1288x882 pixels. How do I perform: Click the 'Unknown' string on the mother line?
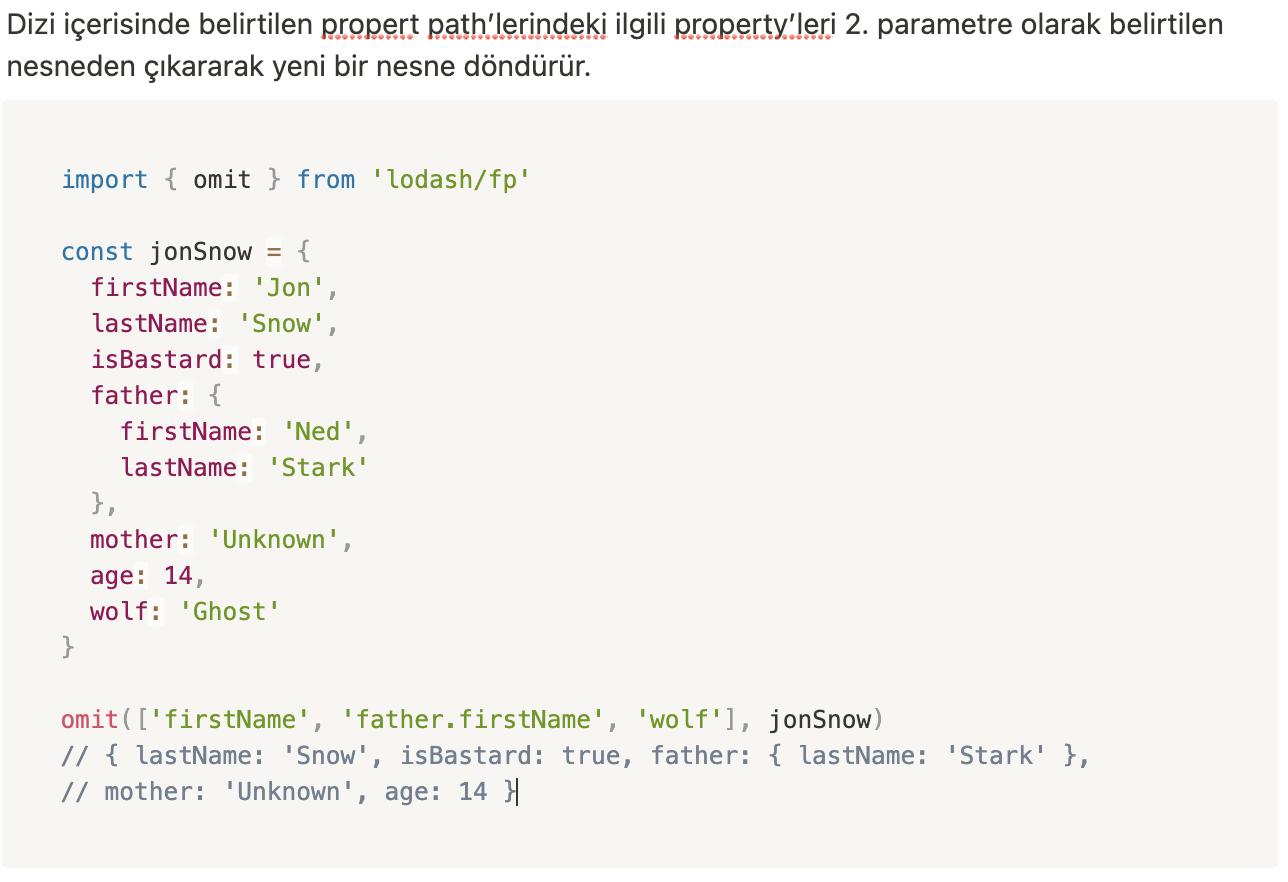[x=275, y=540]
